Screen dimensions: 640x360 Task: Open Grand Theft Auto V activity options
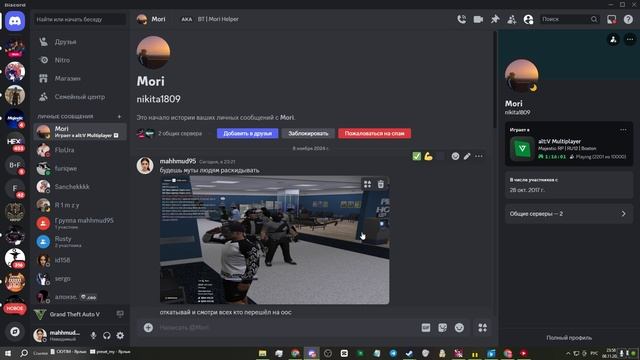[x=120, y=314]
